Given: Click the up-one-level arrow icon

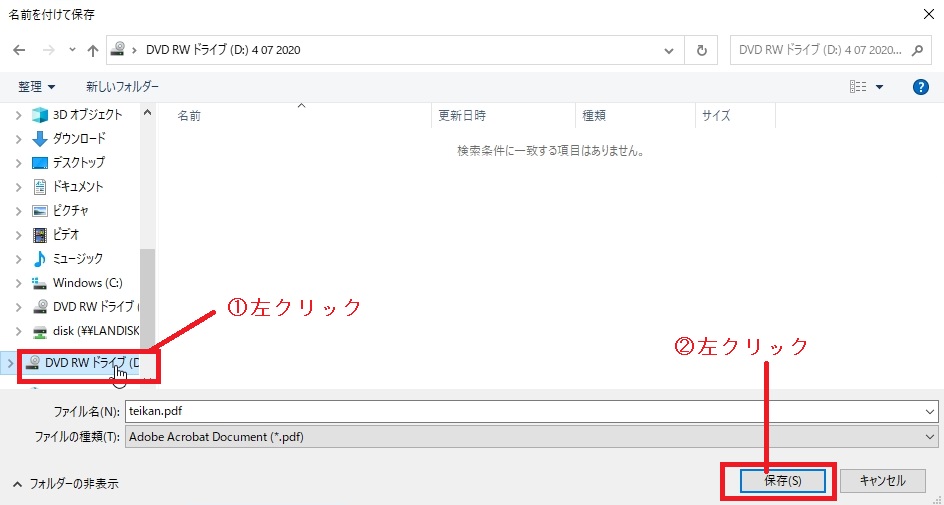Looking at the screenshot, I should (x=93, y=50).
